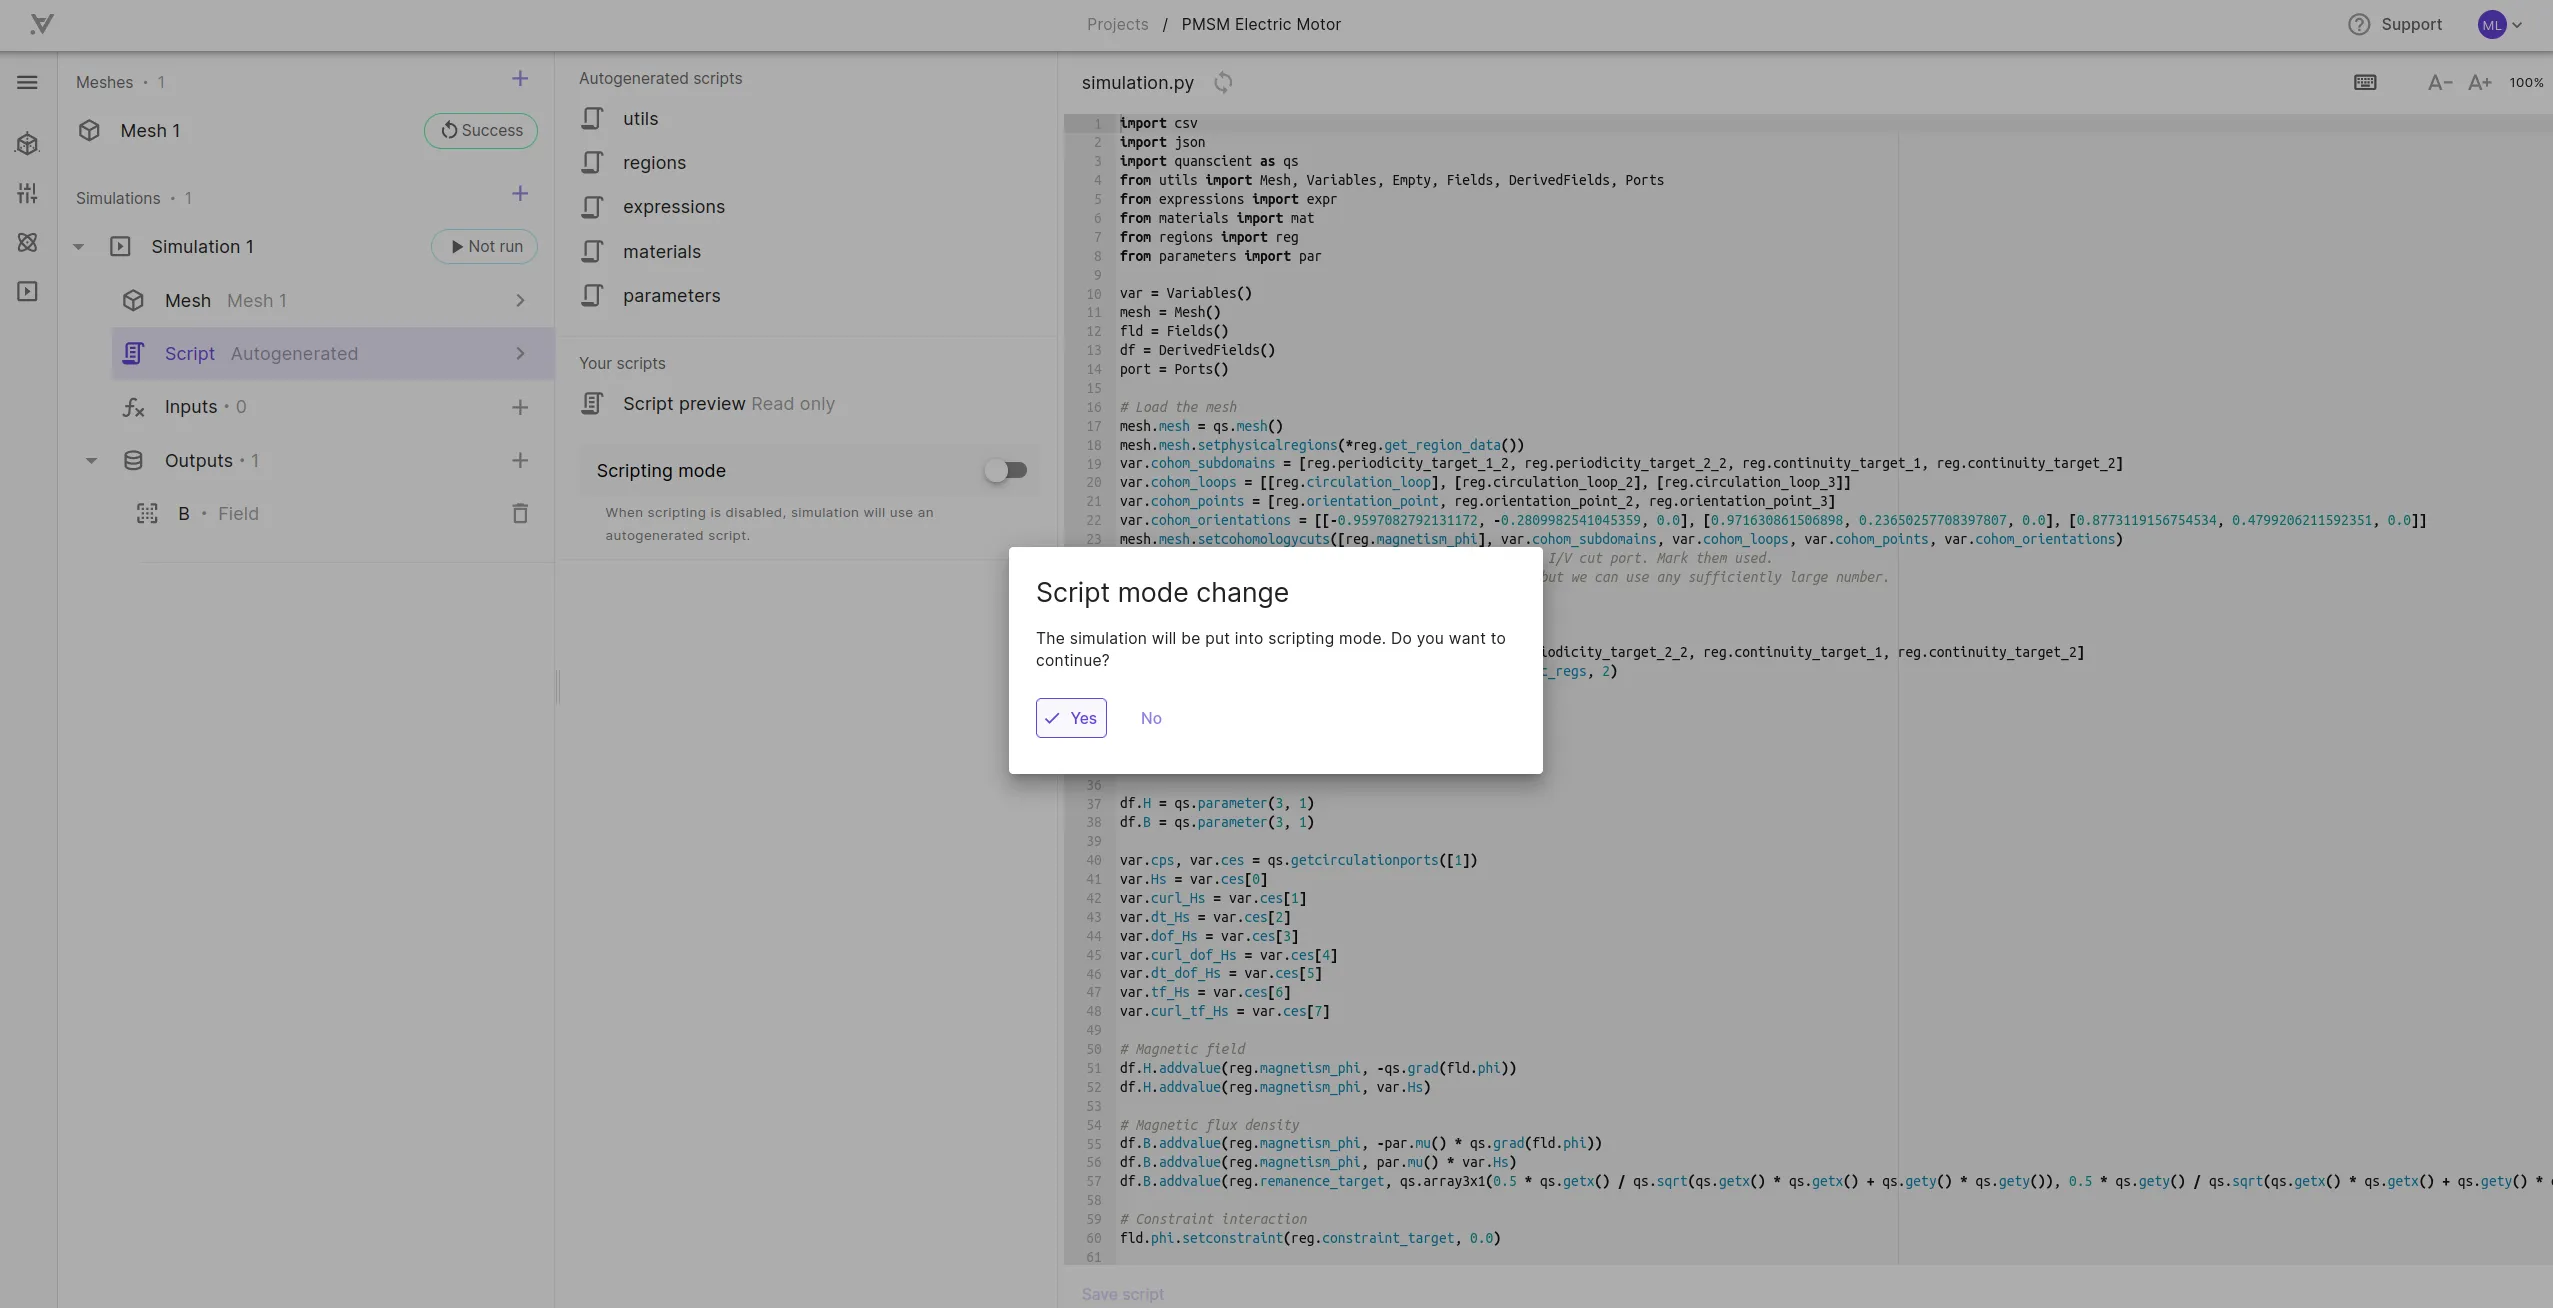Screen dimensions: 2553x1308
Task: Click the app logo icon
Action: tap(41, 24)
